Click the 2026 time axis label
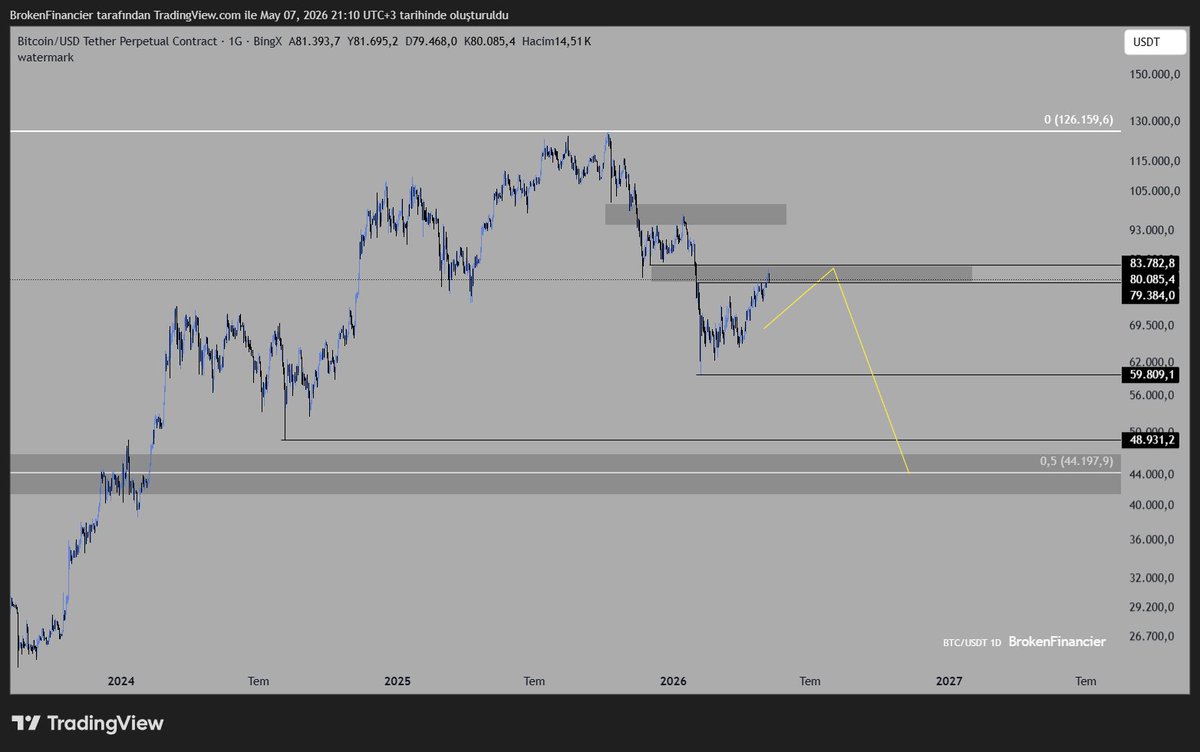This screenshot has height=752, width=1200. pos(673,681)
